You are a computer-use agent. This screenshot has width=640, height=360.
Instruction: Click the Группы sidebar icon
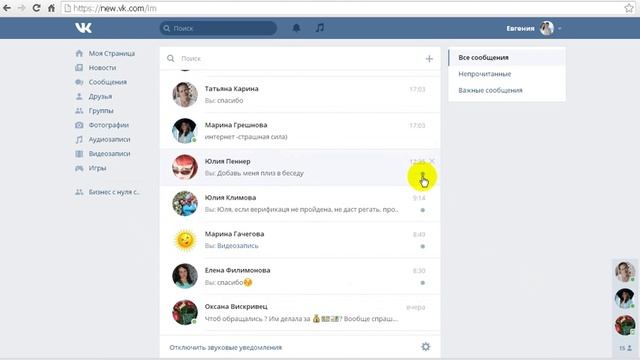coord(79,111)
